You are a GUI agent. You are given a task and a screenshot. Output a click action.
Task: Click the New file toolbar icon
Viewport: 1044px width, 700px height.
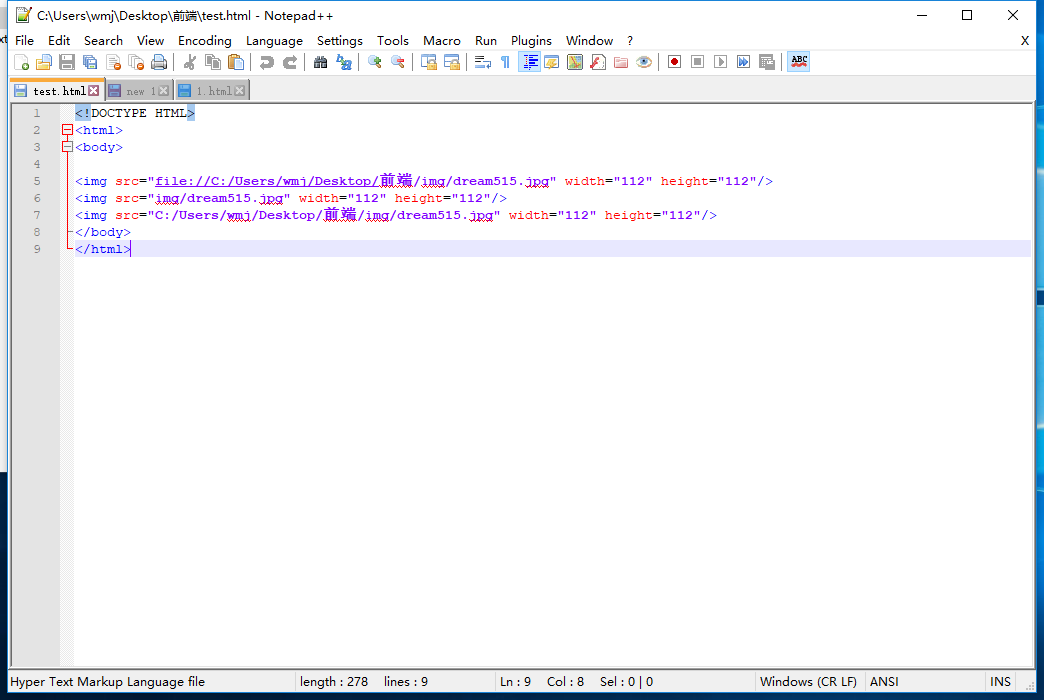pos(21,62)
